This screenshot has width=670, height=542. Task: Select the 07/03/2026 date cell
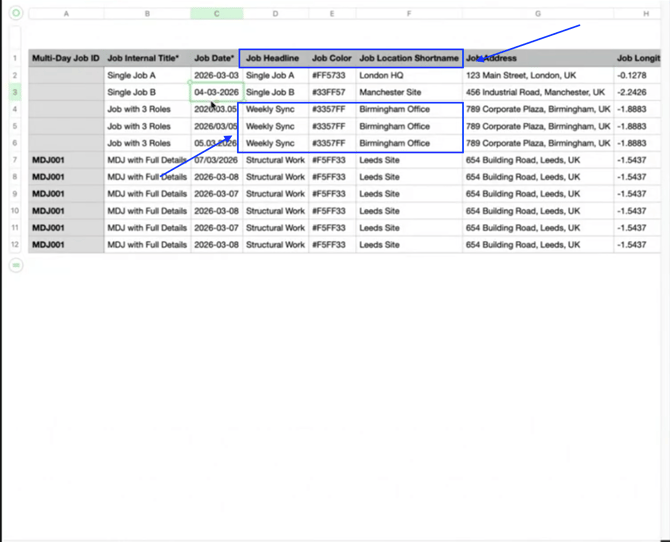216,160
